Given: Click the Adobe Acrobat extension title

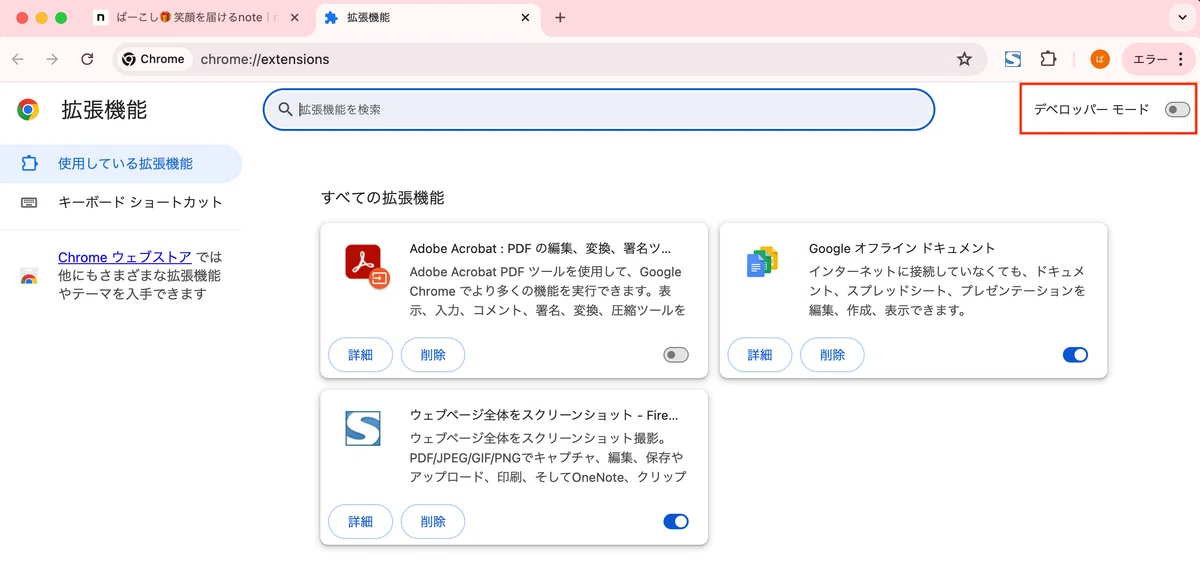Looking at the screenshot, I should [541, 248].
